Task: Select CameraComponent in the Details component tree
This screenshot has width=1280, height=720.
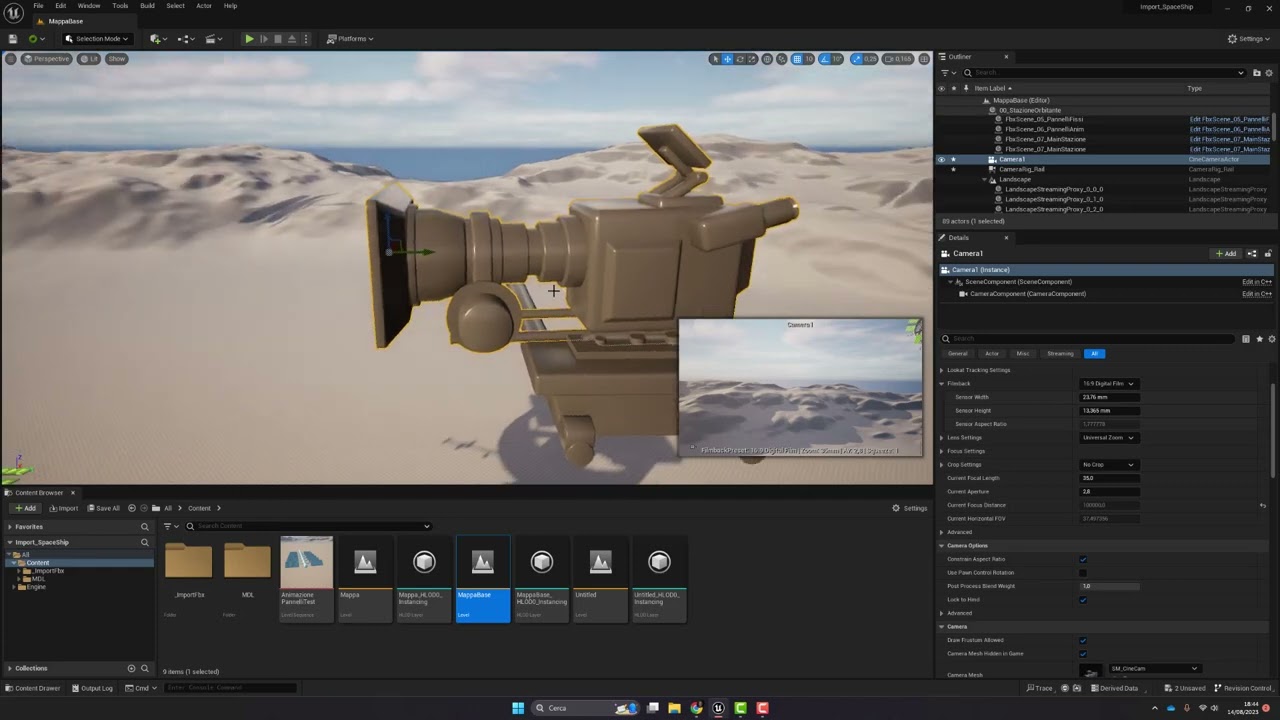Action: pyautogui.click(x=1027, y=294)
